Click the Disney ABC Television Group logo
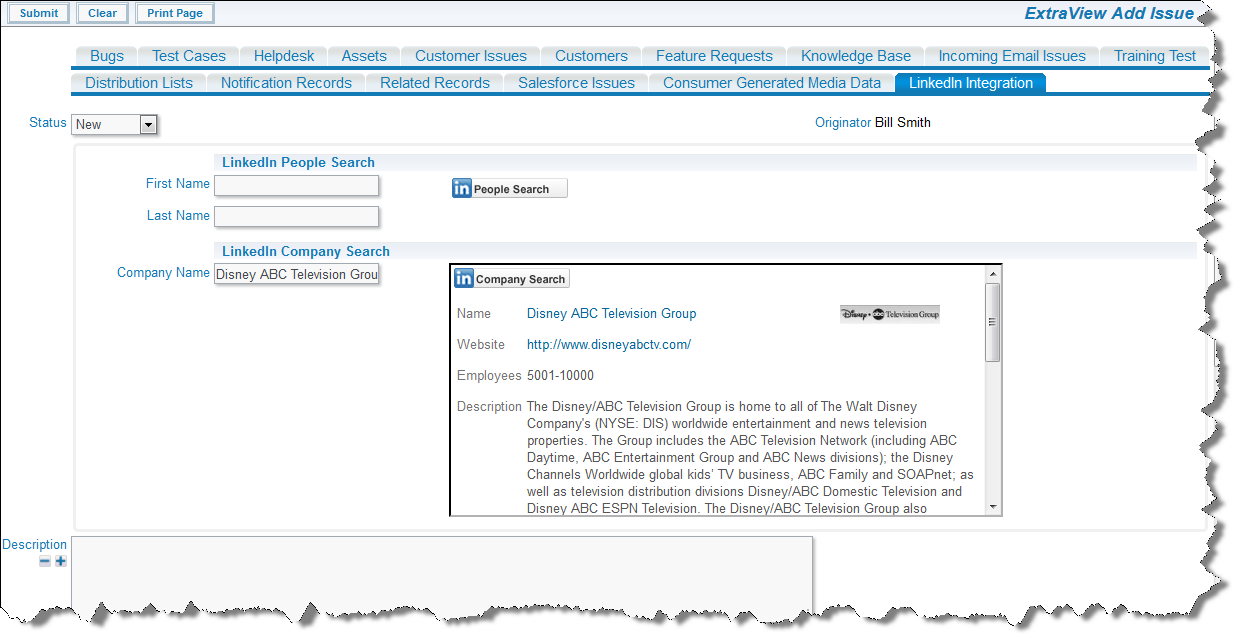The image size is (1234, 634). (x=890, y=314)
